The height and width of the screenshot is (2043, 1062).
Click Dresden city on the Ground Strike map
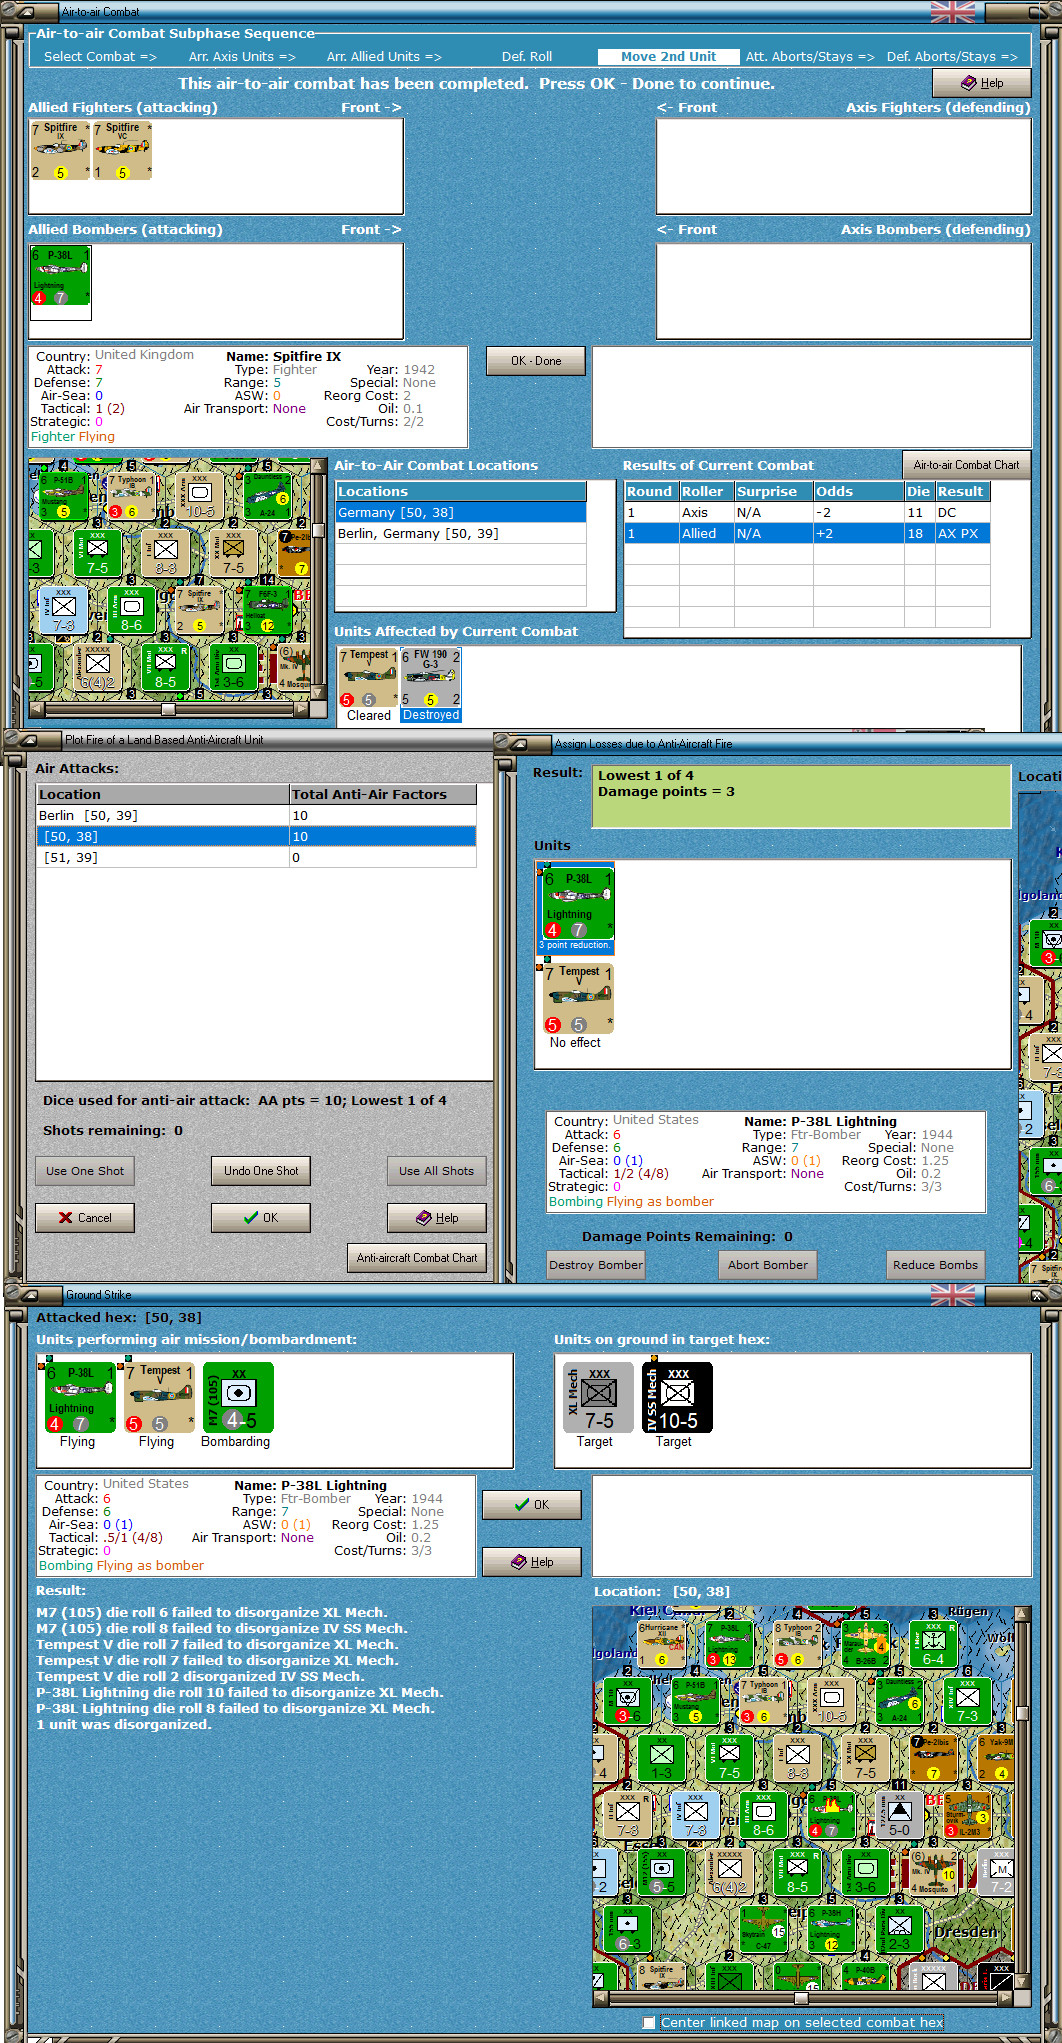coord(965,1931)
